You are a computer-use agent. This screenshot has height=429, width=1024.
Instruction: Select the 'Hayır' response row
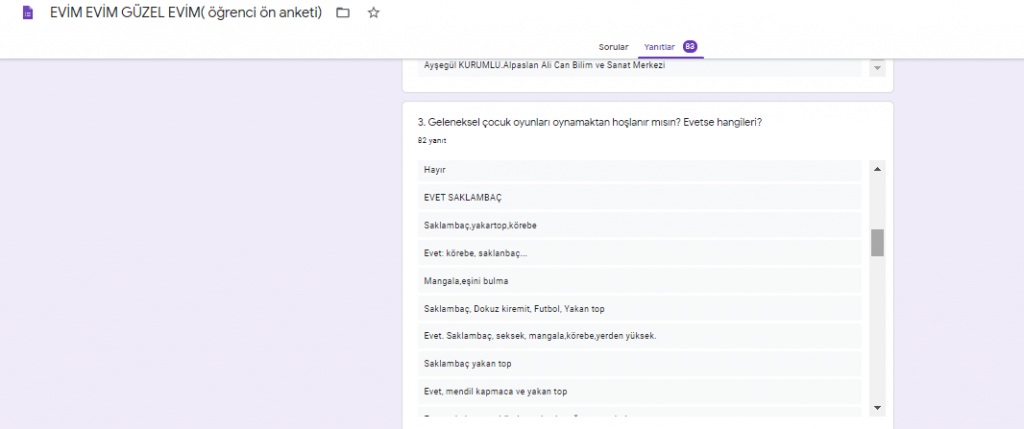[639, 170]
